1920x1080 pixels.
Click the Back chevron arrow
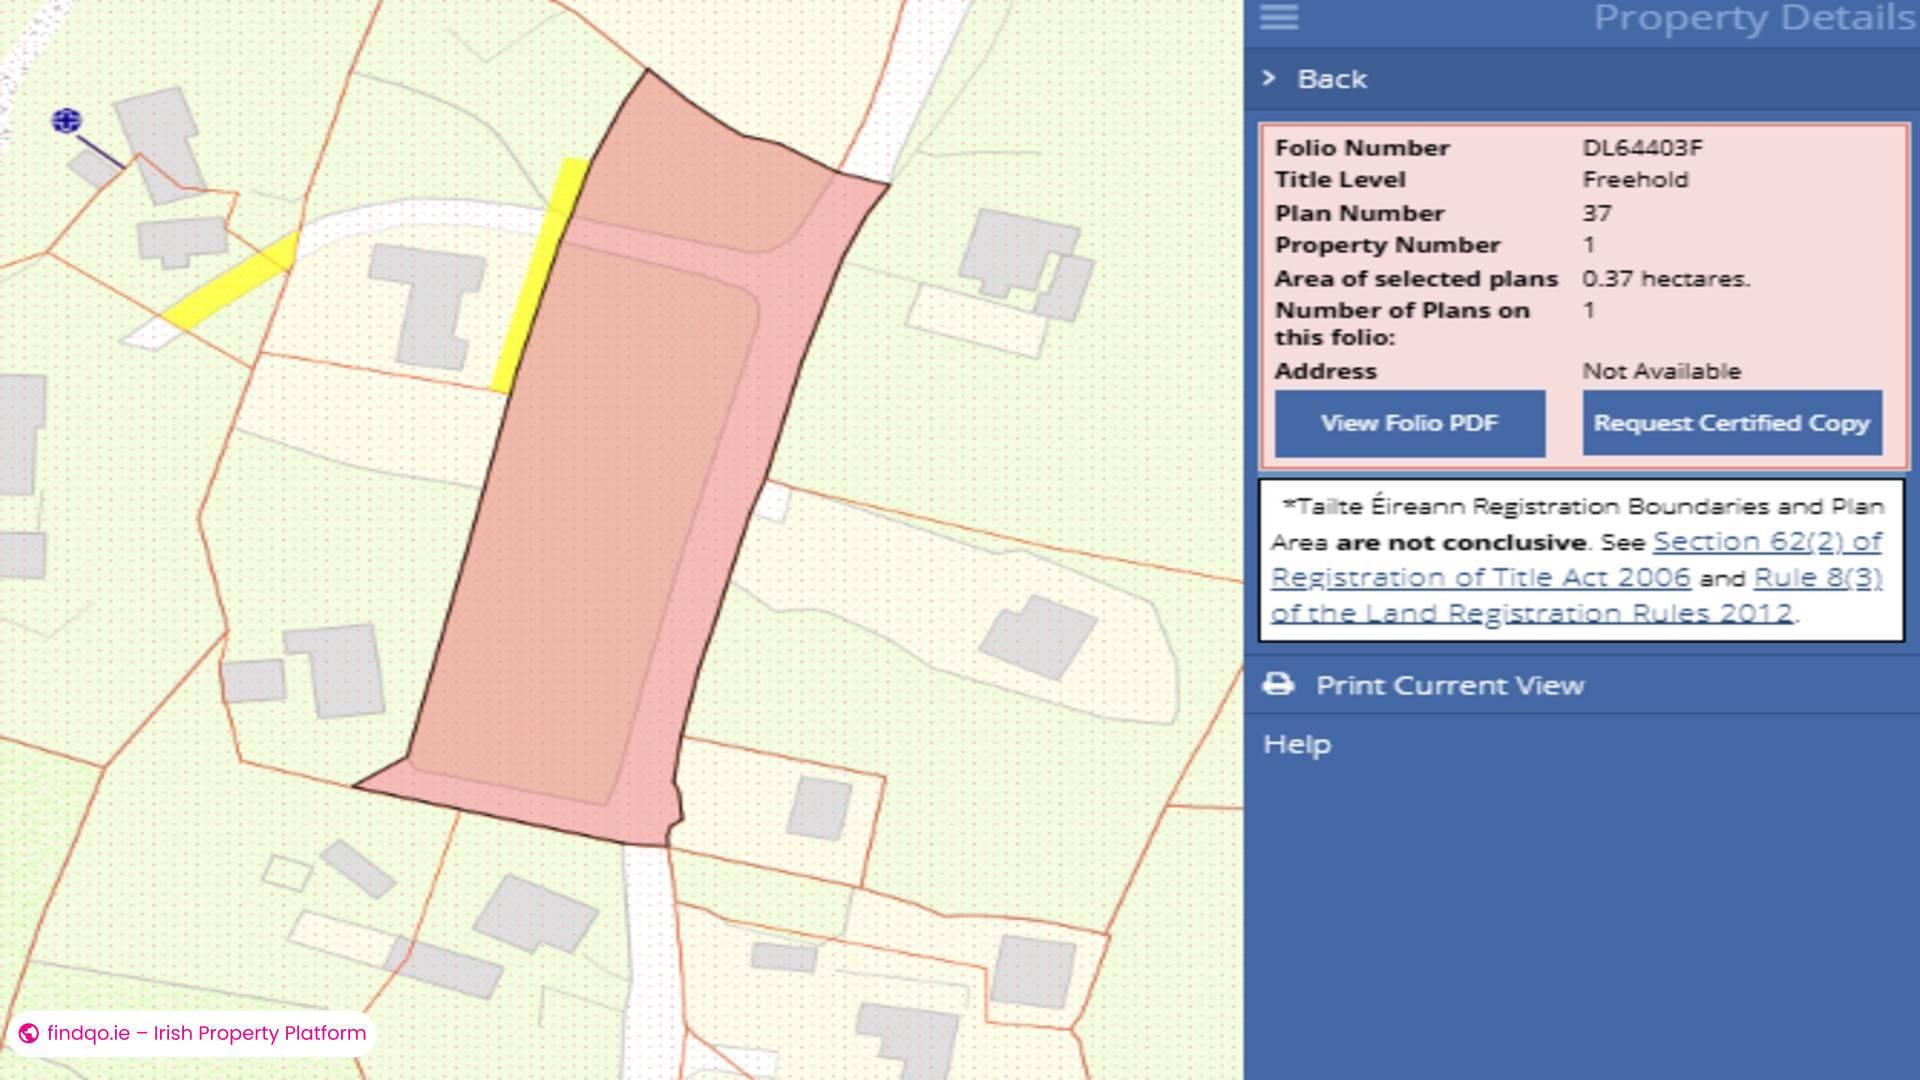[x=1270, y=77]
